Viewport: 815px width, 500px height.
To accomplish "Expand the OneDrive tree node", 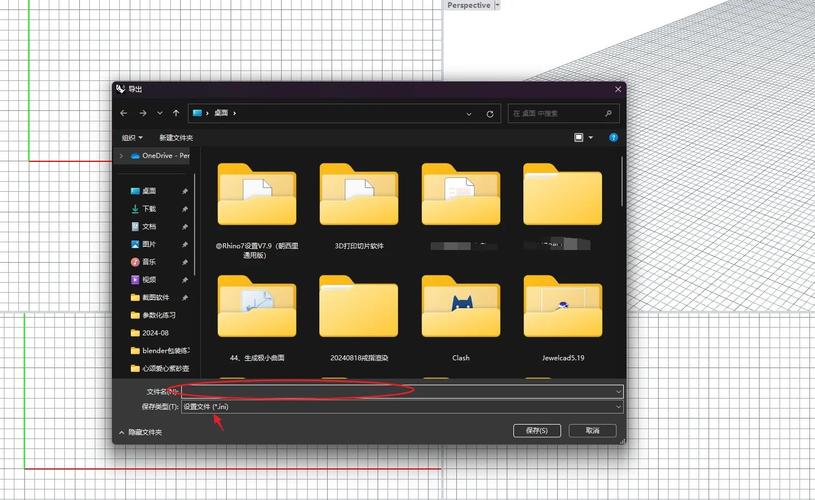I will click(122, 156).
